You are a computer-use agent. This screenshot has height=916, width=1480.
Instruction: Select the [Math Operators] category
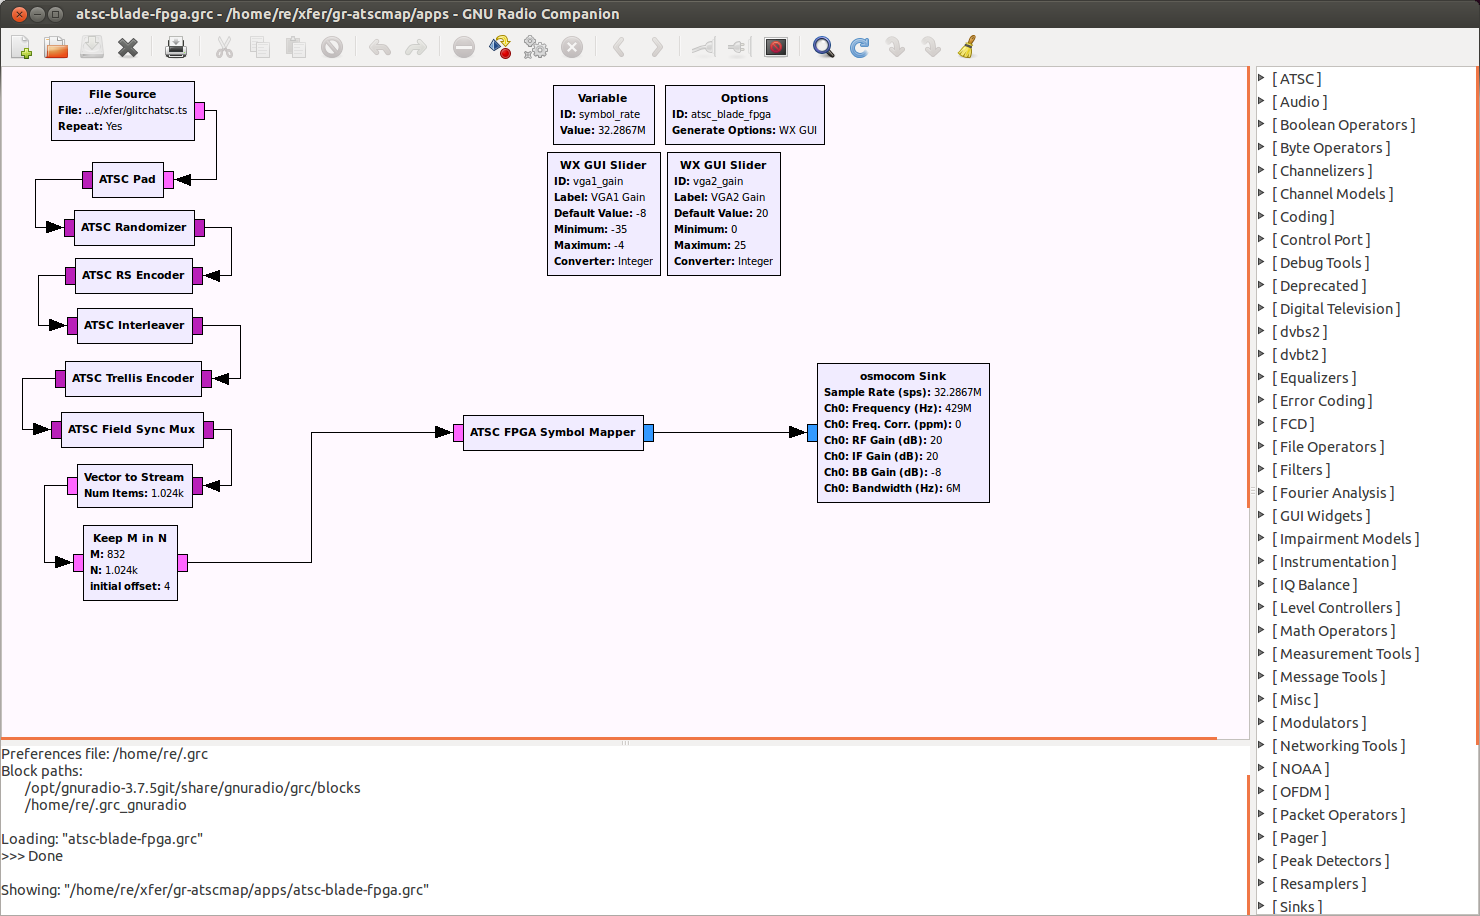tap(1333, 631)
